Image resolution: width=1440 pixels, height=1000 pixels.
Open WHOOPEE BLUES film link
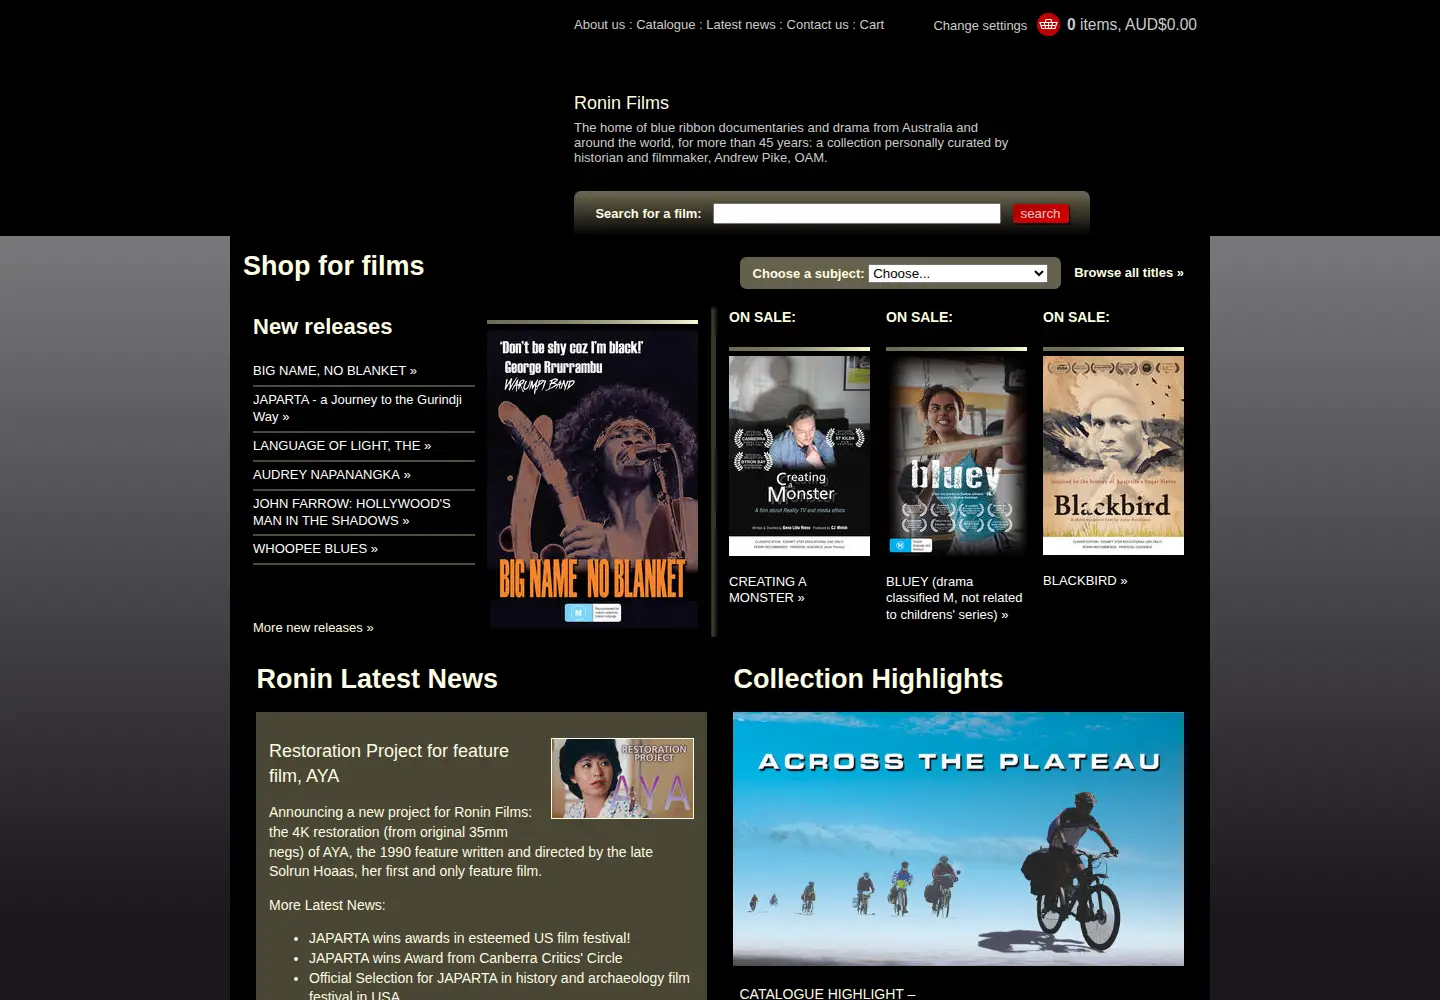(x=316, y=549)
